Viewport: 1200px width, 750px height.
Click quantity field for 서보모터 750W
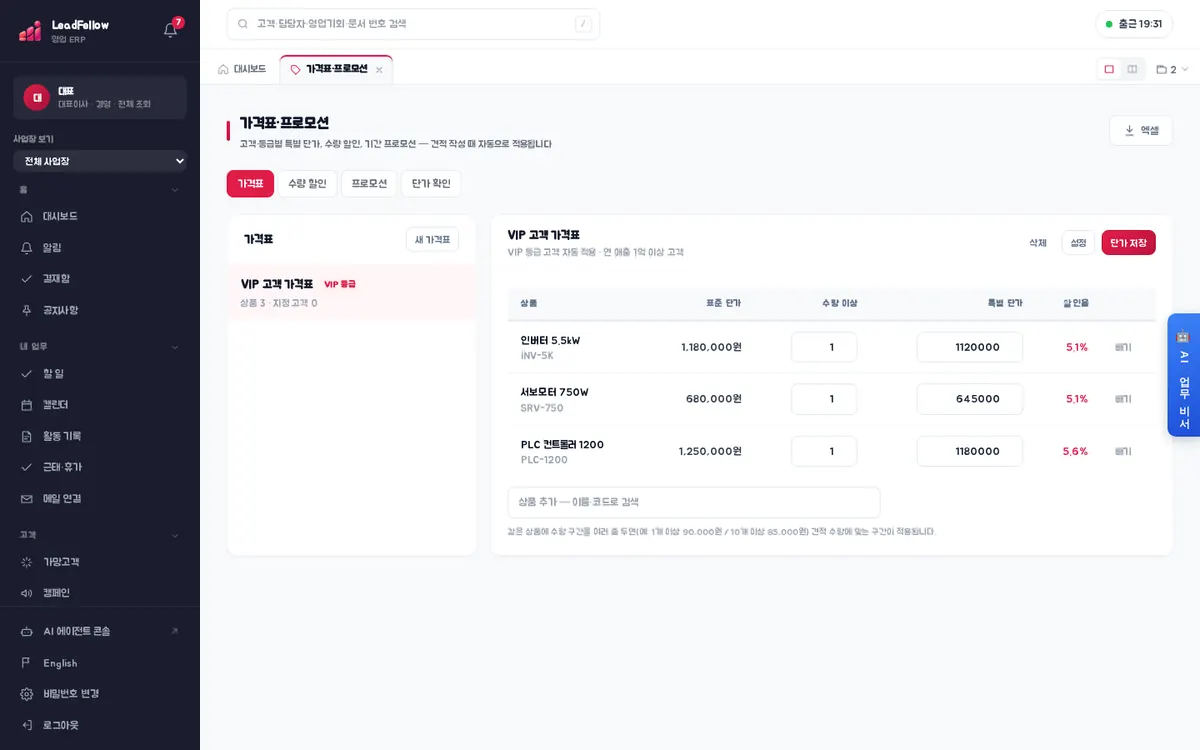[x=824, y=399]
